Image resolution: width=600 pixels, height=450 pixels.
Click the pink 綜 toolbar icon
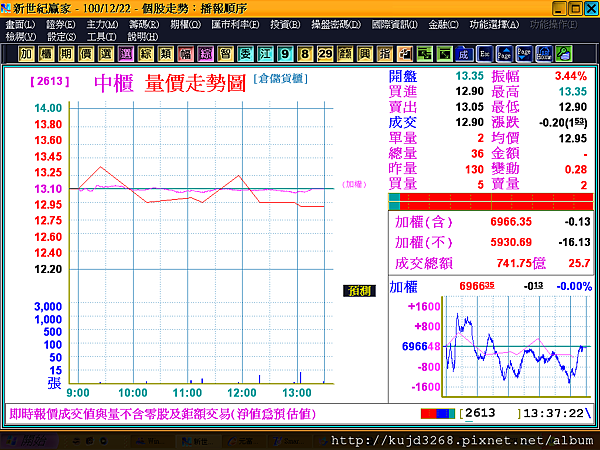point(205,54)
